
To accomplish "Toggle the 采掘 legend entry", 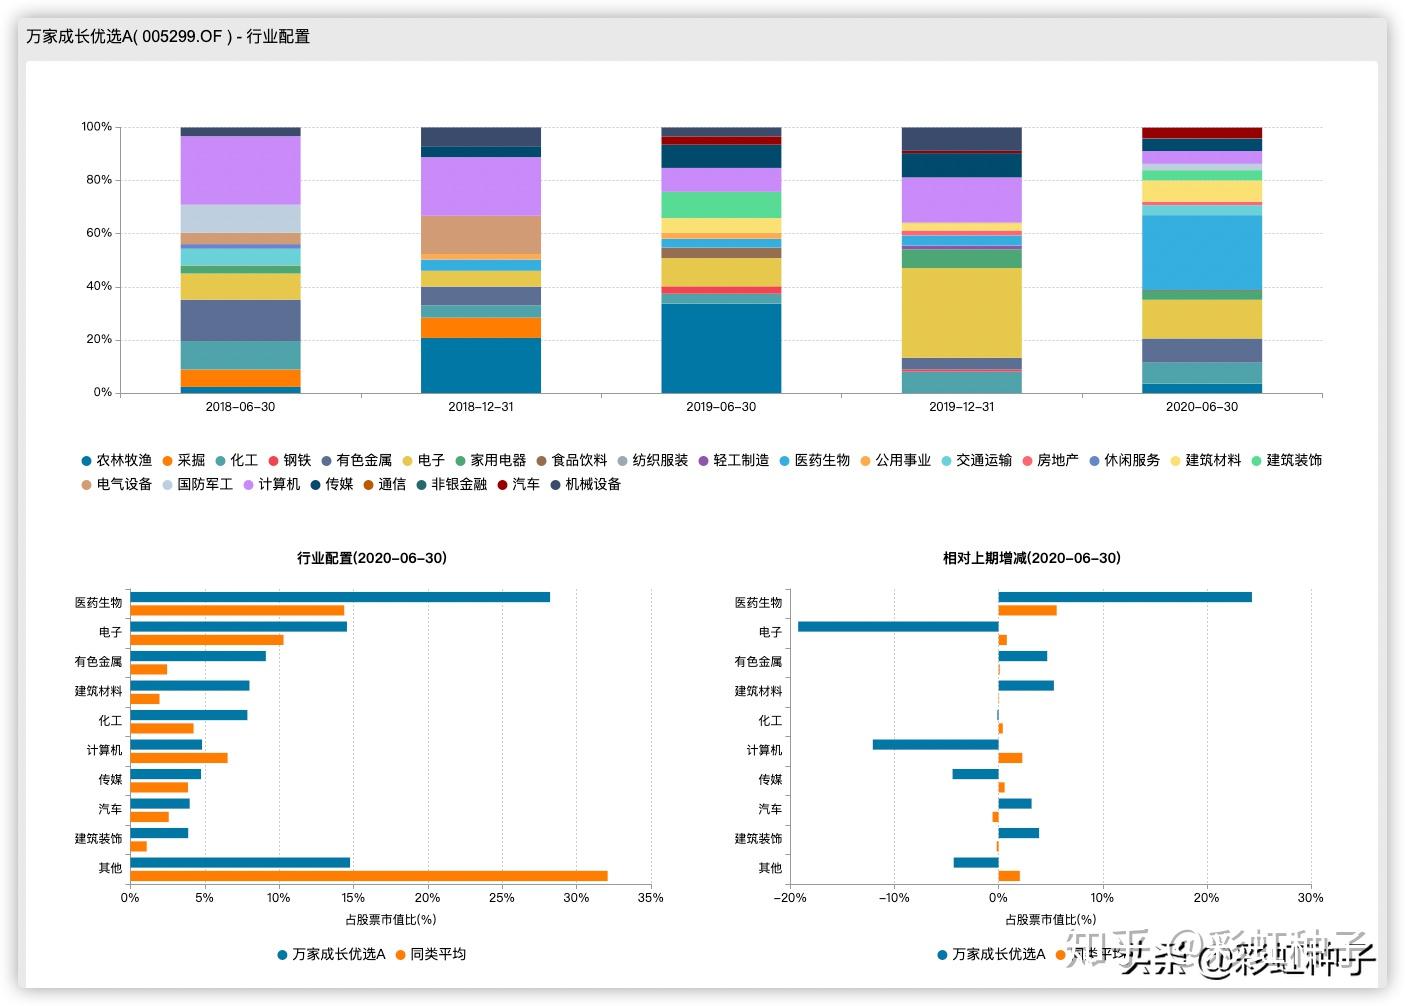I will (x=184, y=460).
